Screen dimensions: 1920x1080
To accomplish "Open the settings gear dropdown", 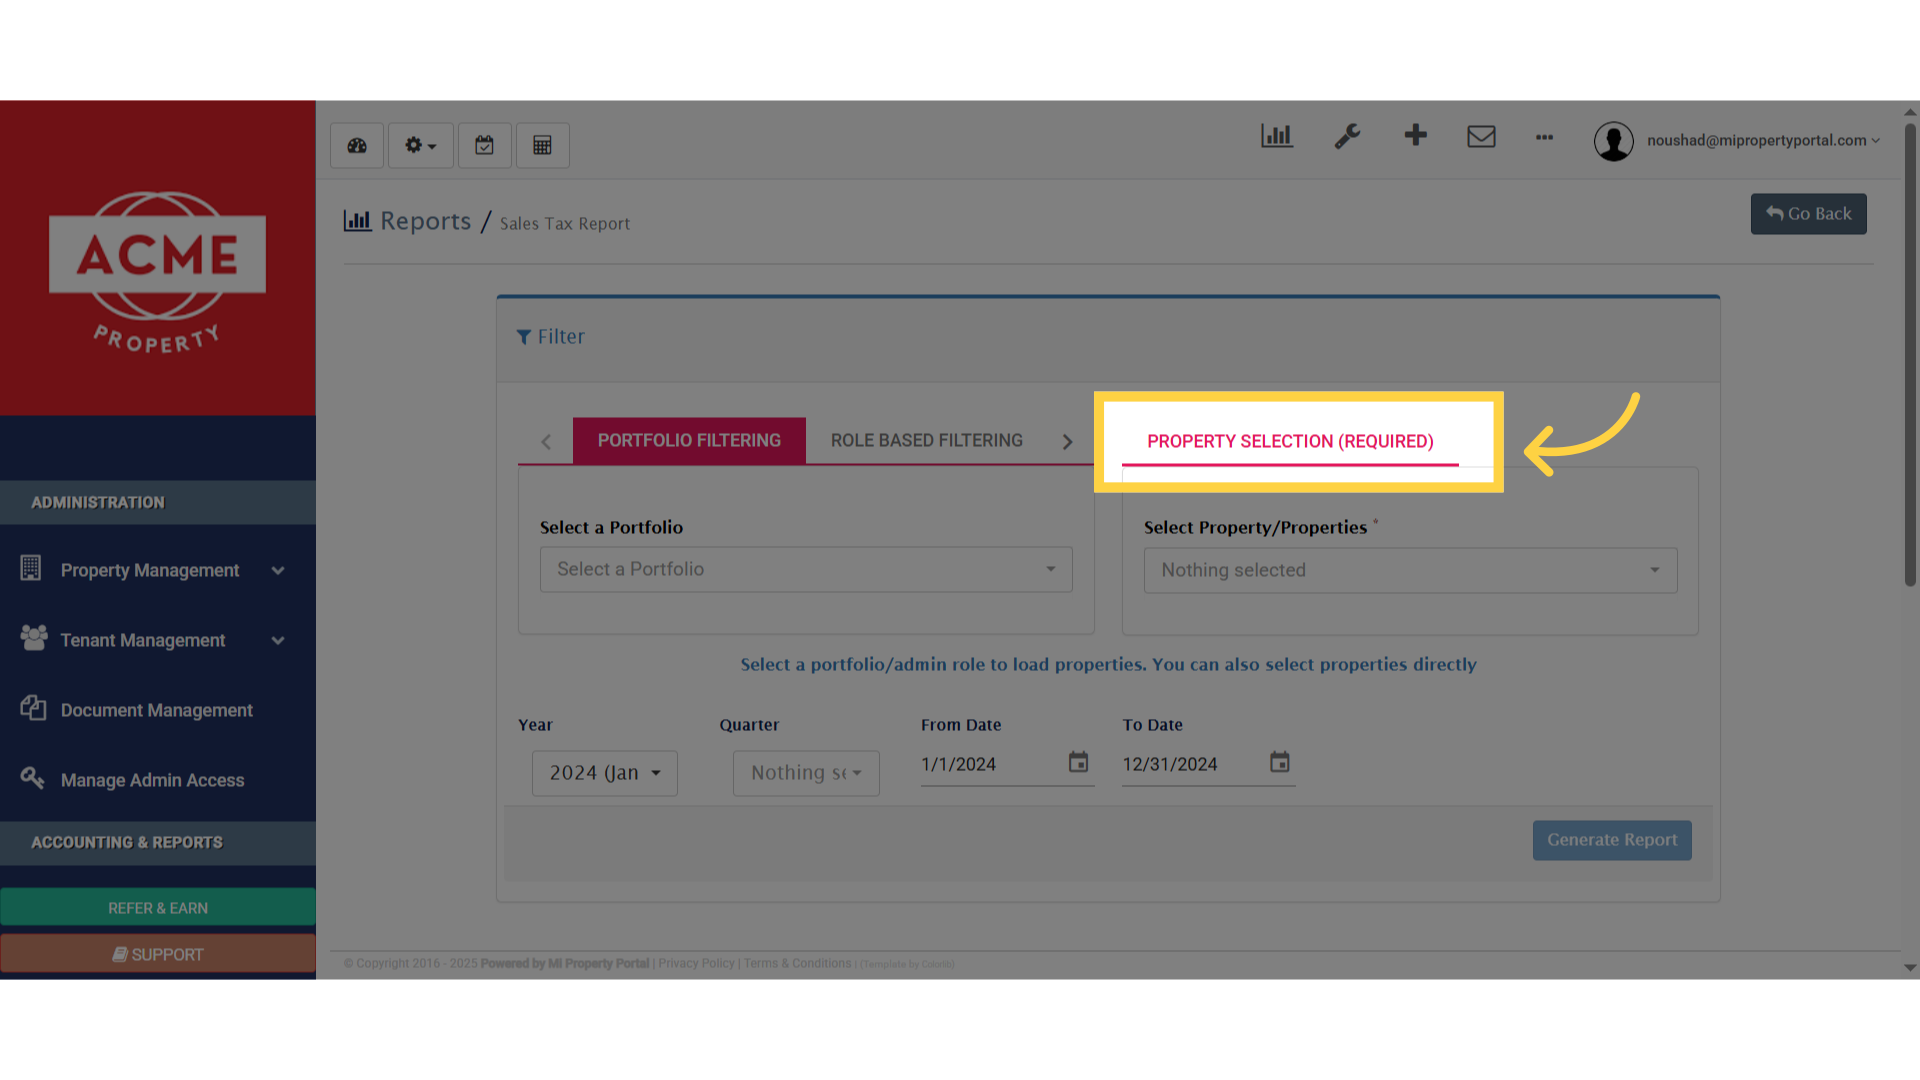I will (x=420, y=146).
